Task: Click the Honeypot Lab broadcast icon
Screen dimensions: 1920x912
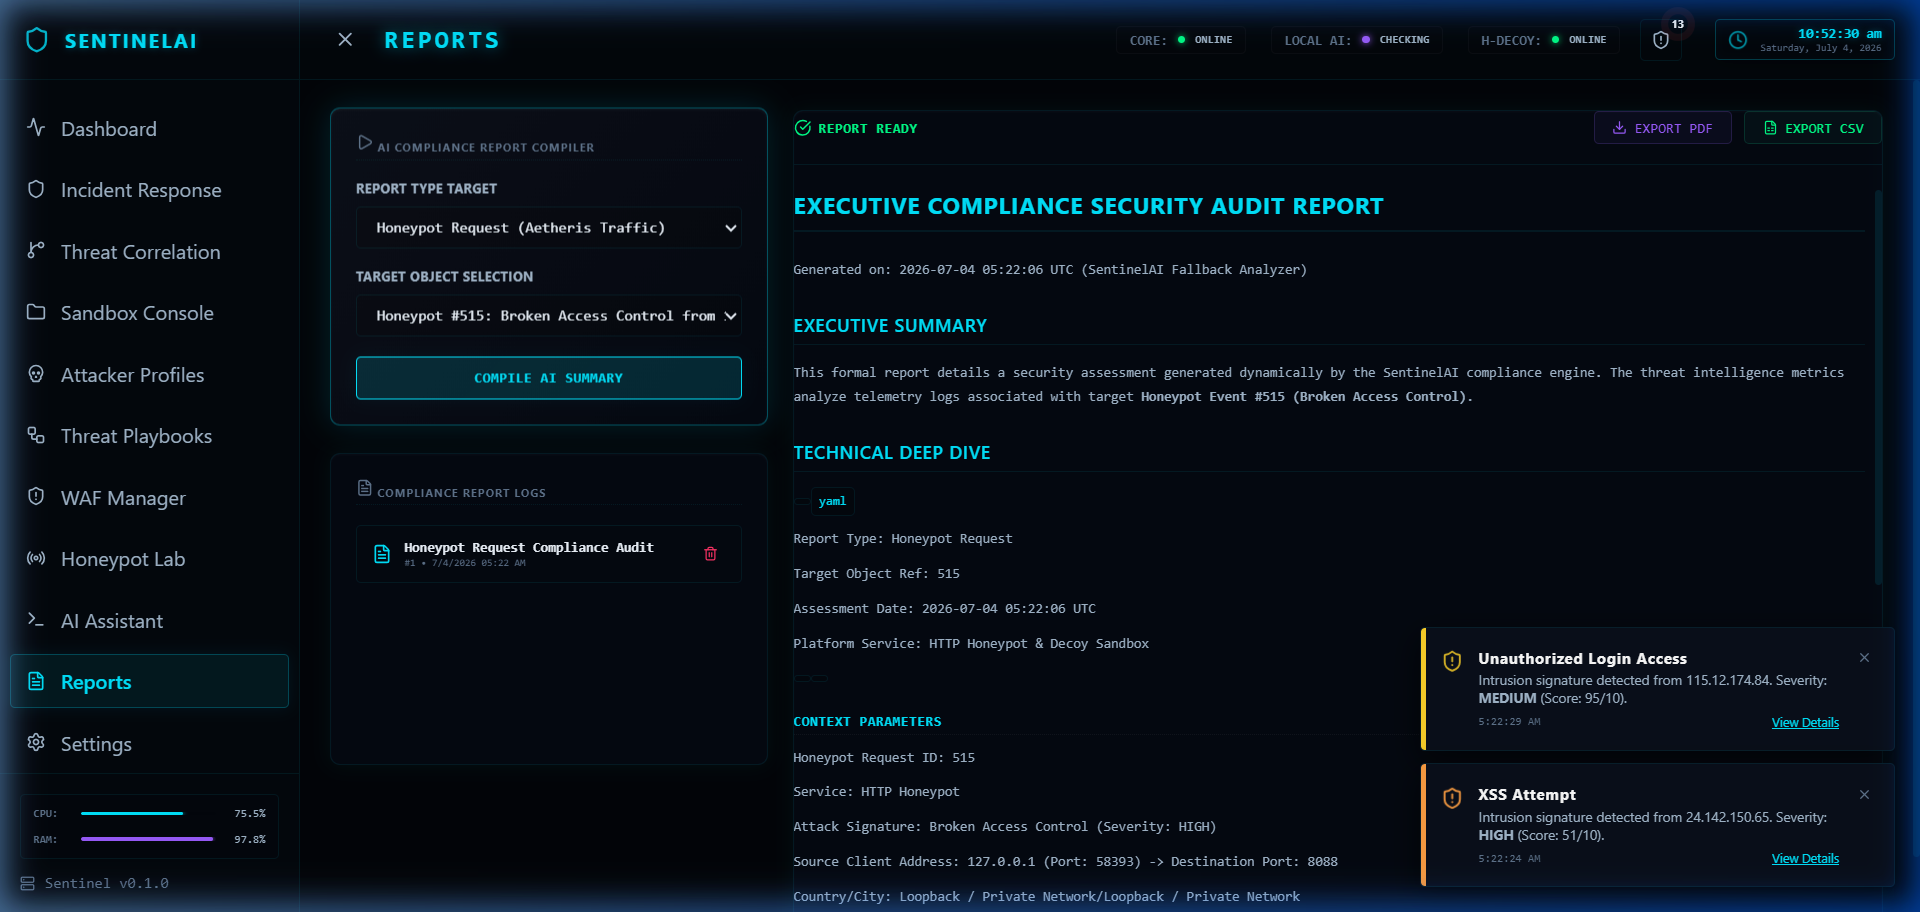Action: (x=36, y=558)
